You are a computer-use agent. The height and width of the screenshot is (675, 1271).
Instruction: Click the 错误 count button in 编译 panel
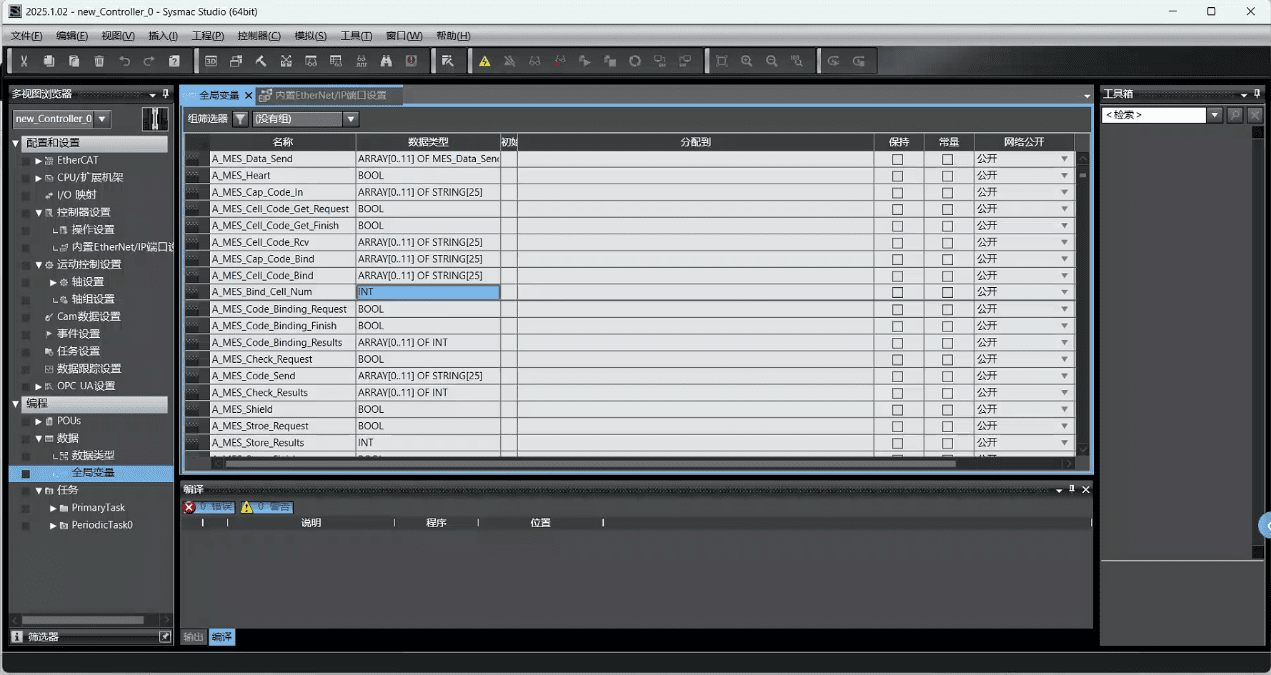point(208,507)
